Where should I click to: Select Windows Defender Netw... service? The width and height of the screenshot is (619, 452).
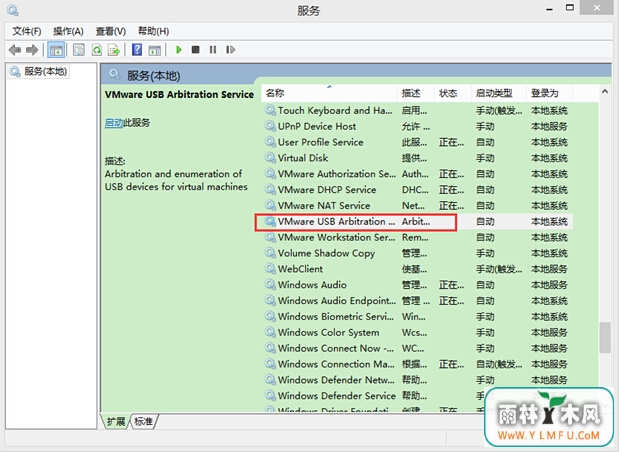pyautogui.click(x=417, y=380)
